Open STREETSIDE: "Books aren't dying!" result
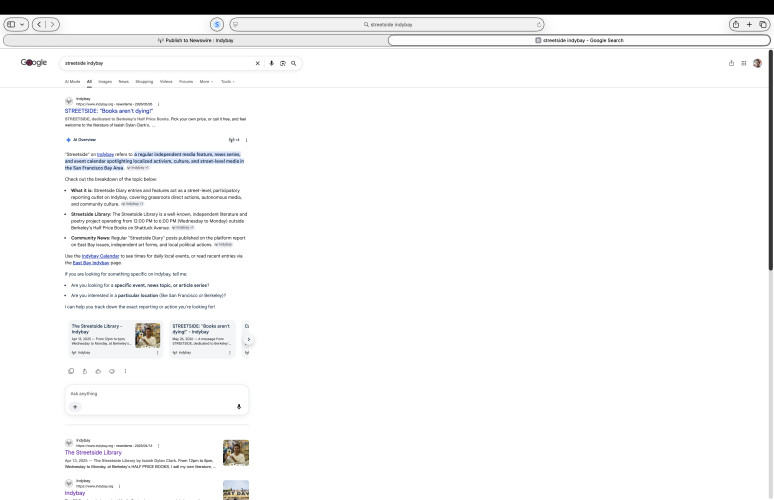 [109, 111]
